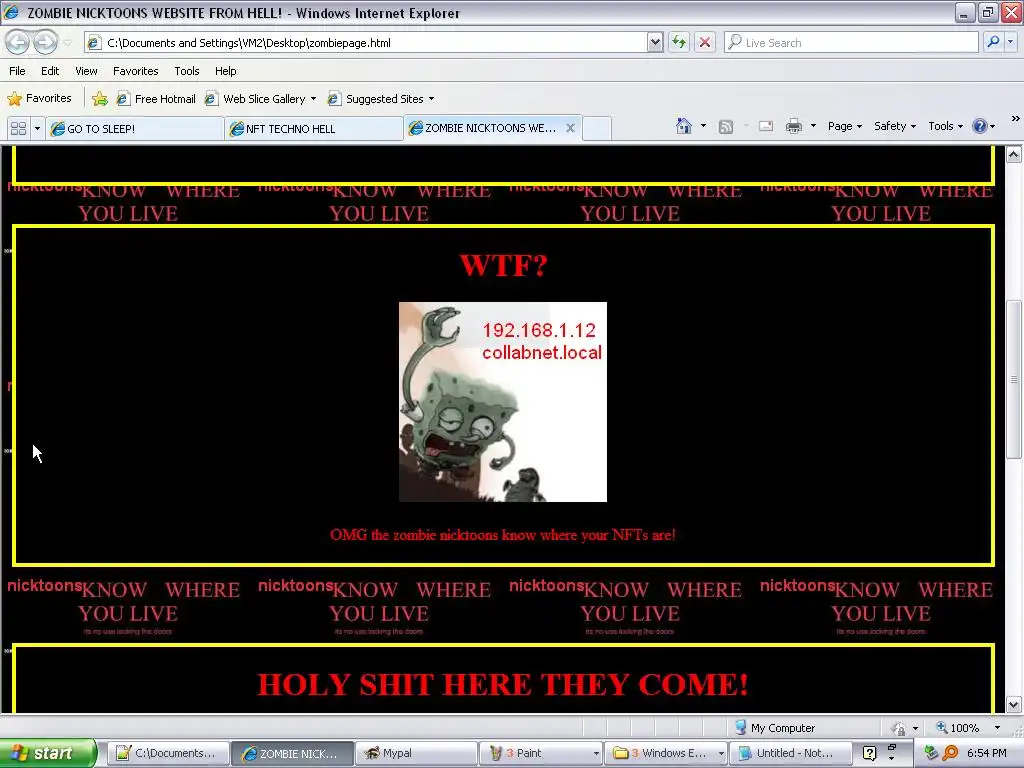Refresh the page with the green arrows icon
Image resolution: width=1024 pixels, height=768 pixels.
[679, 42]
